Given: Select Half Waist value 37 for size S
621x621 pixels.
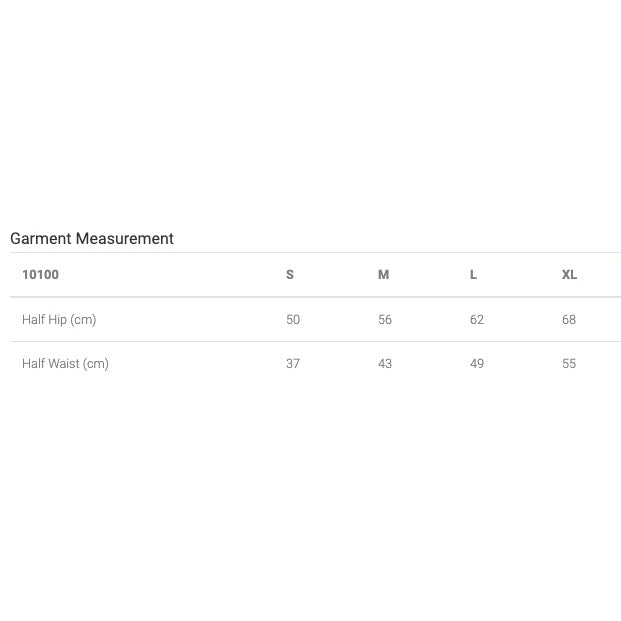Looking at the screenshot, I should [293, 364].
